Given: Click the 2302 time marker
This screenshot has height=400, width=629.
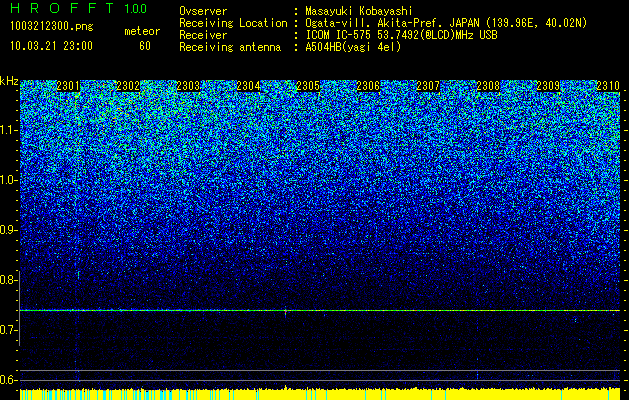Looking at the screenshot, I should tap(128, 86).
